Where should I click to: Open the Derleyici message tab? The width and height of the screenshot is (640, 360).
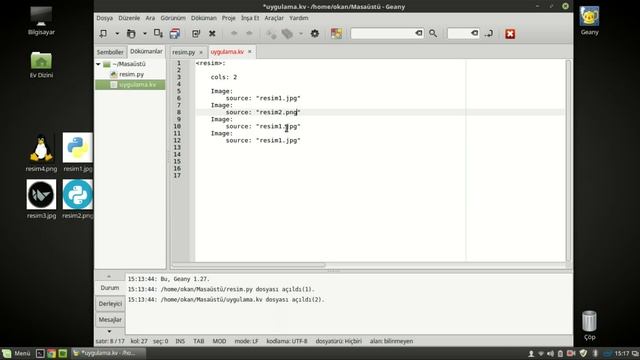click(110, 304)
